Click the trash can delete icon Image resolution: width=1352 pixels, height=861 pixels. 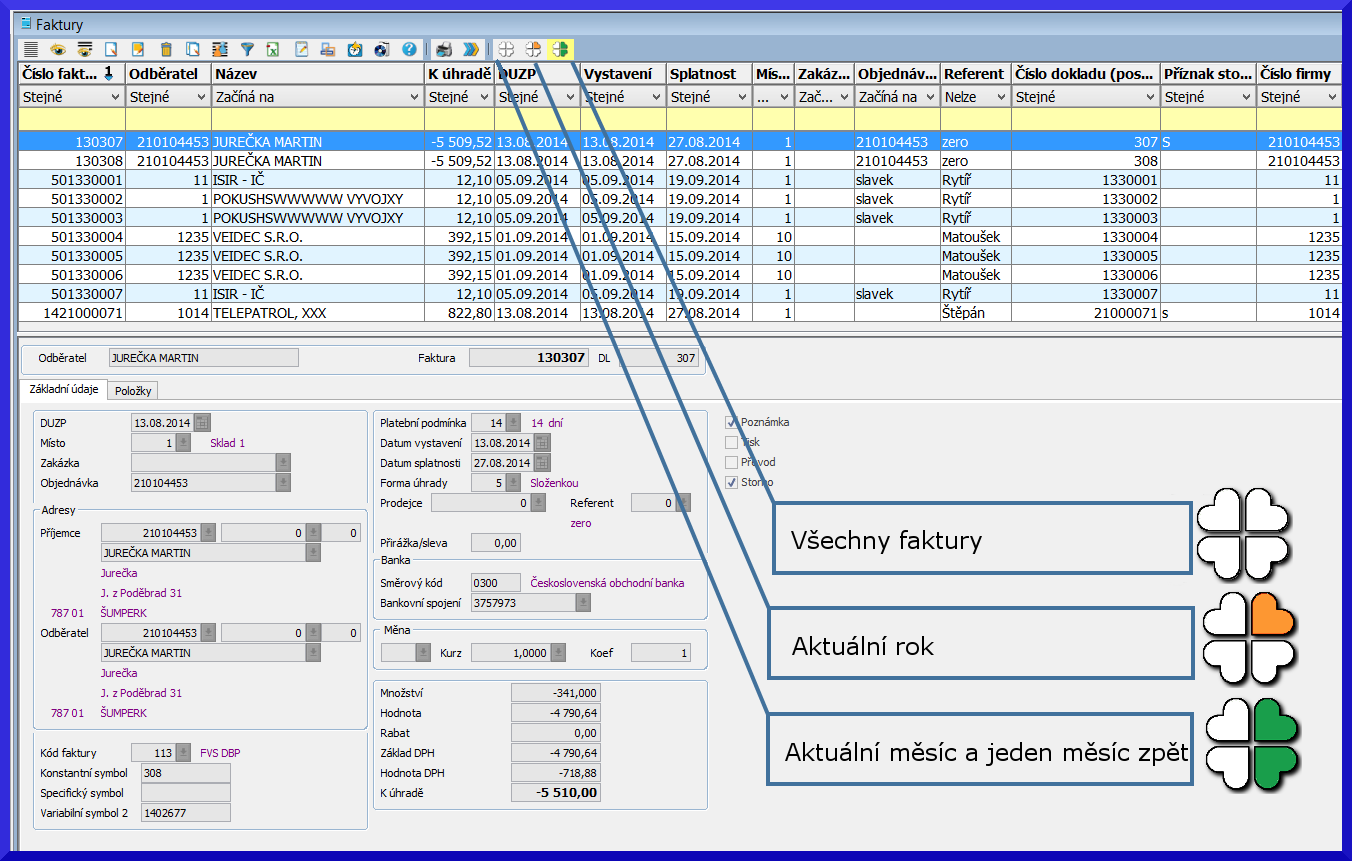click(166, 49)
